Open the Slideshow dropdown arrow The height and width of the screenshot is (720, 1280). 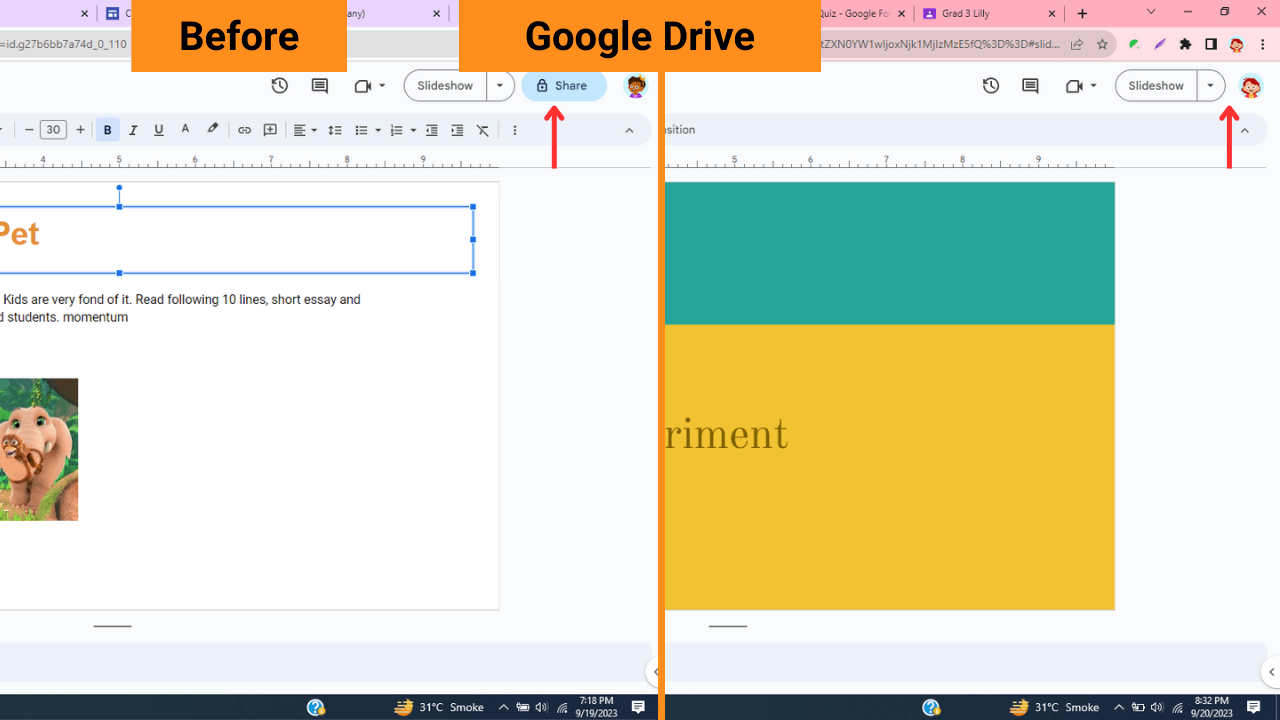point(499,86)
